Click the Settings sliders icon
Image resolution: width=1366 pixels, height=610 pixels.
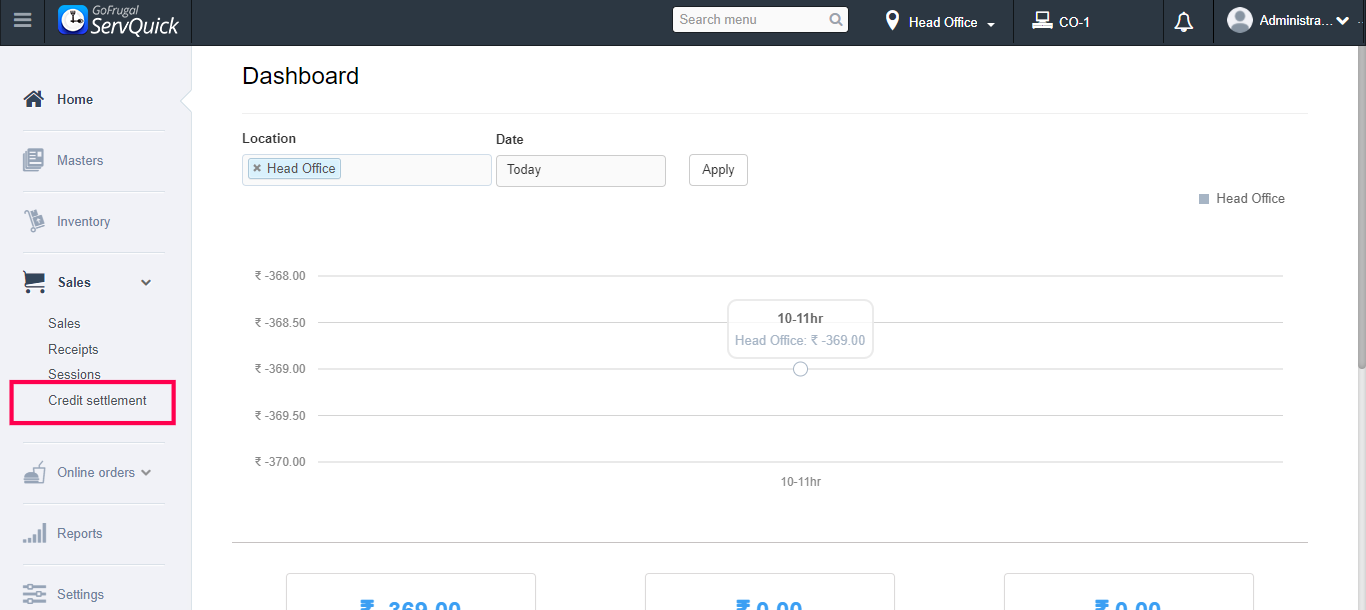34,594
